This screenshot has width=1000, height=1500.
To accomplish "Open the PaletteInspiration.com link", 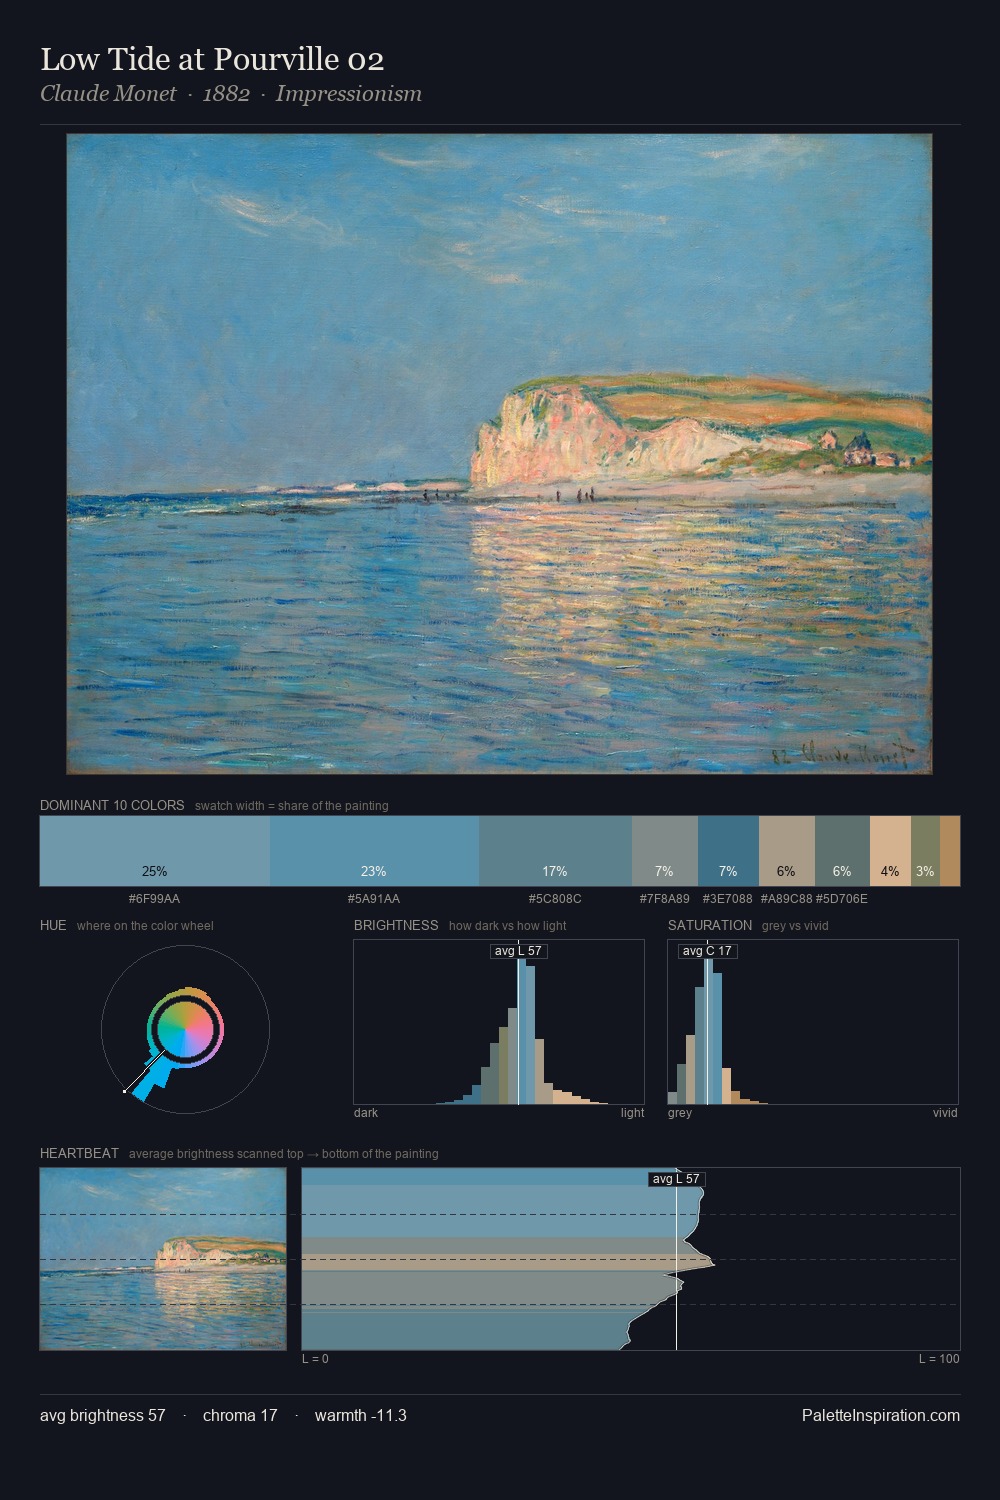I will click(881, 1415).
